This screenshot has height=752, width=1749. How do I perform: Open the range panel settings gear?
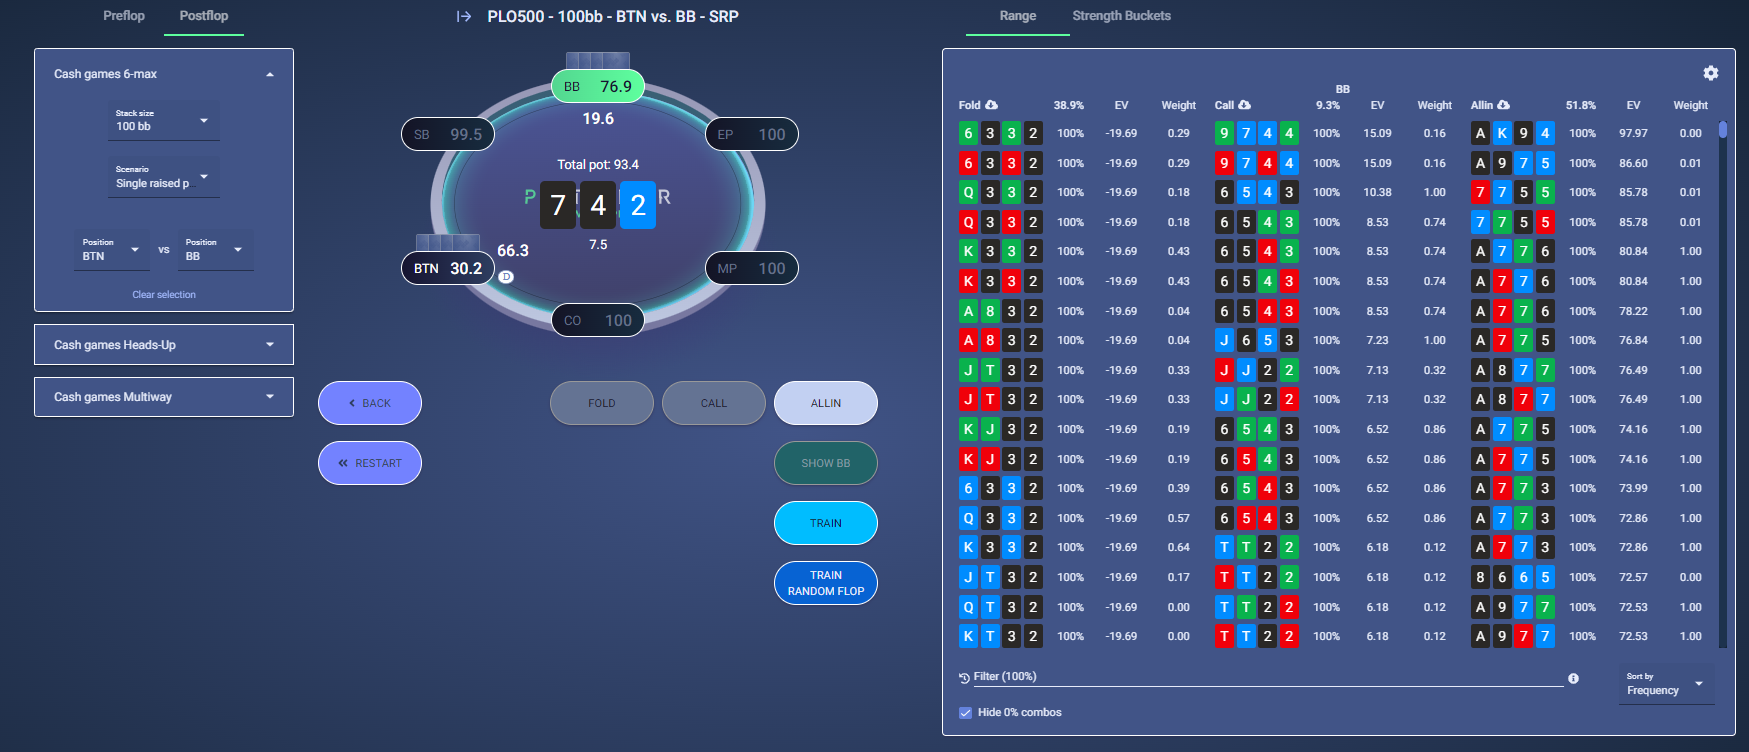point(1711,73)
